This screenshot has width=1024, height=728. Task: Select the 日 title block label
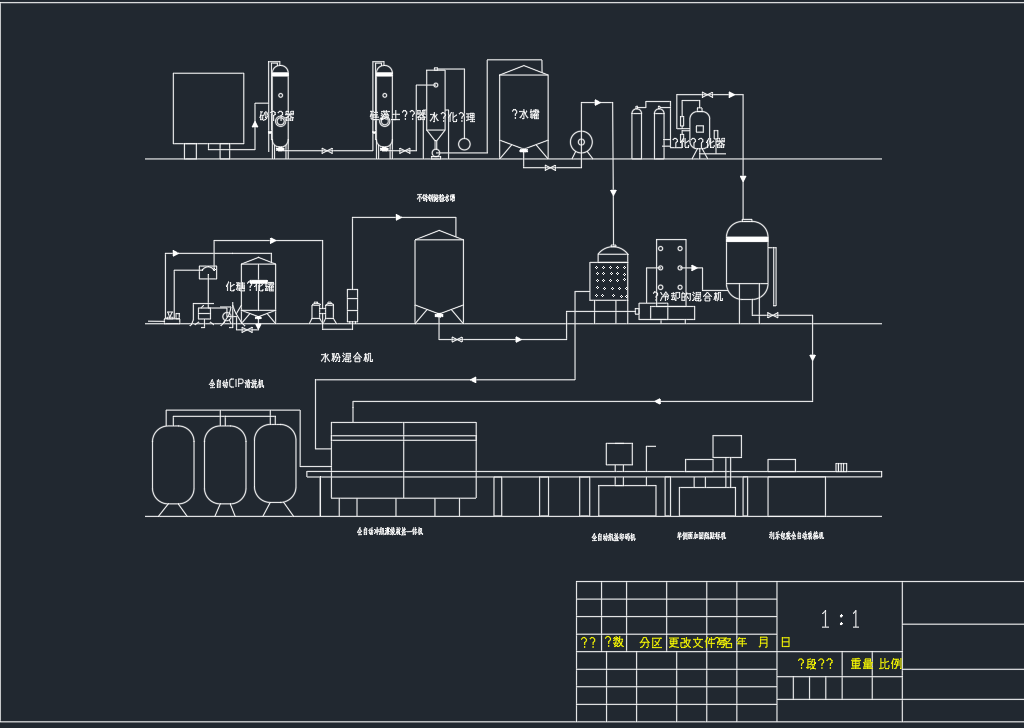pyautogui.click(x=786, y=642)
